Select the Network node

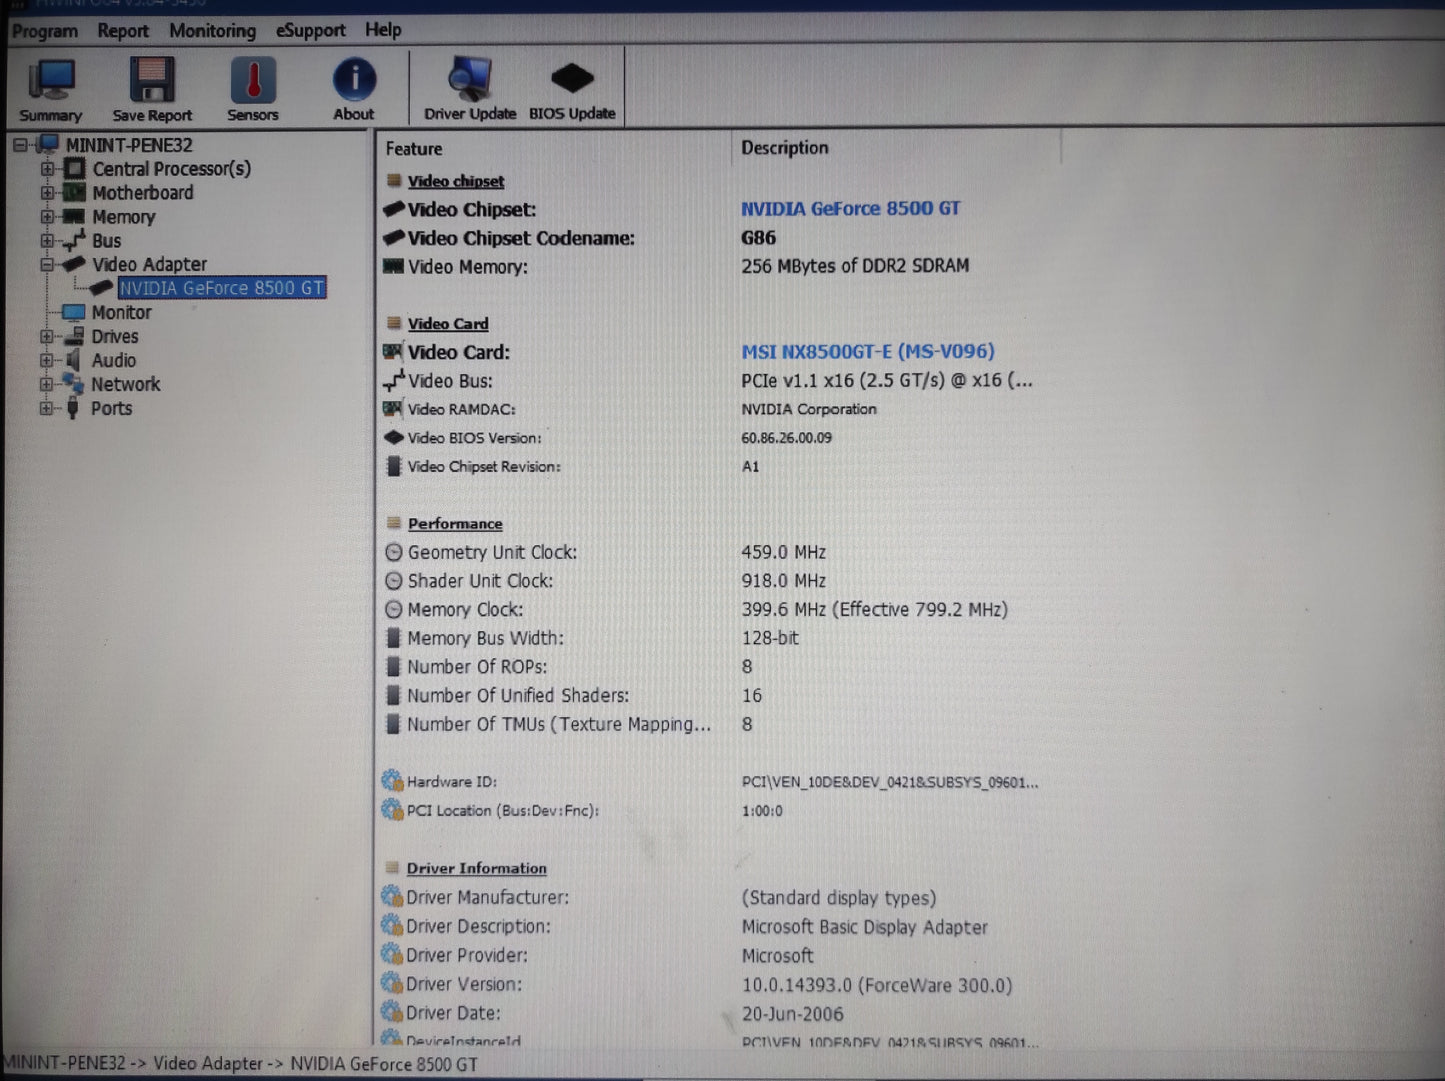tap(126, 384)
